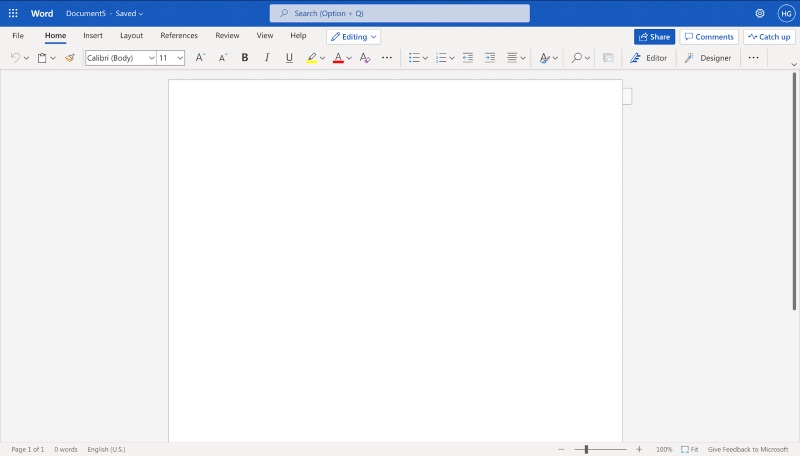Click Grow Font icon
The image size is (800, 456).
(200, 58)
